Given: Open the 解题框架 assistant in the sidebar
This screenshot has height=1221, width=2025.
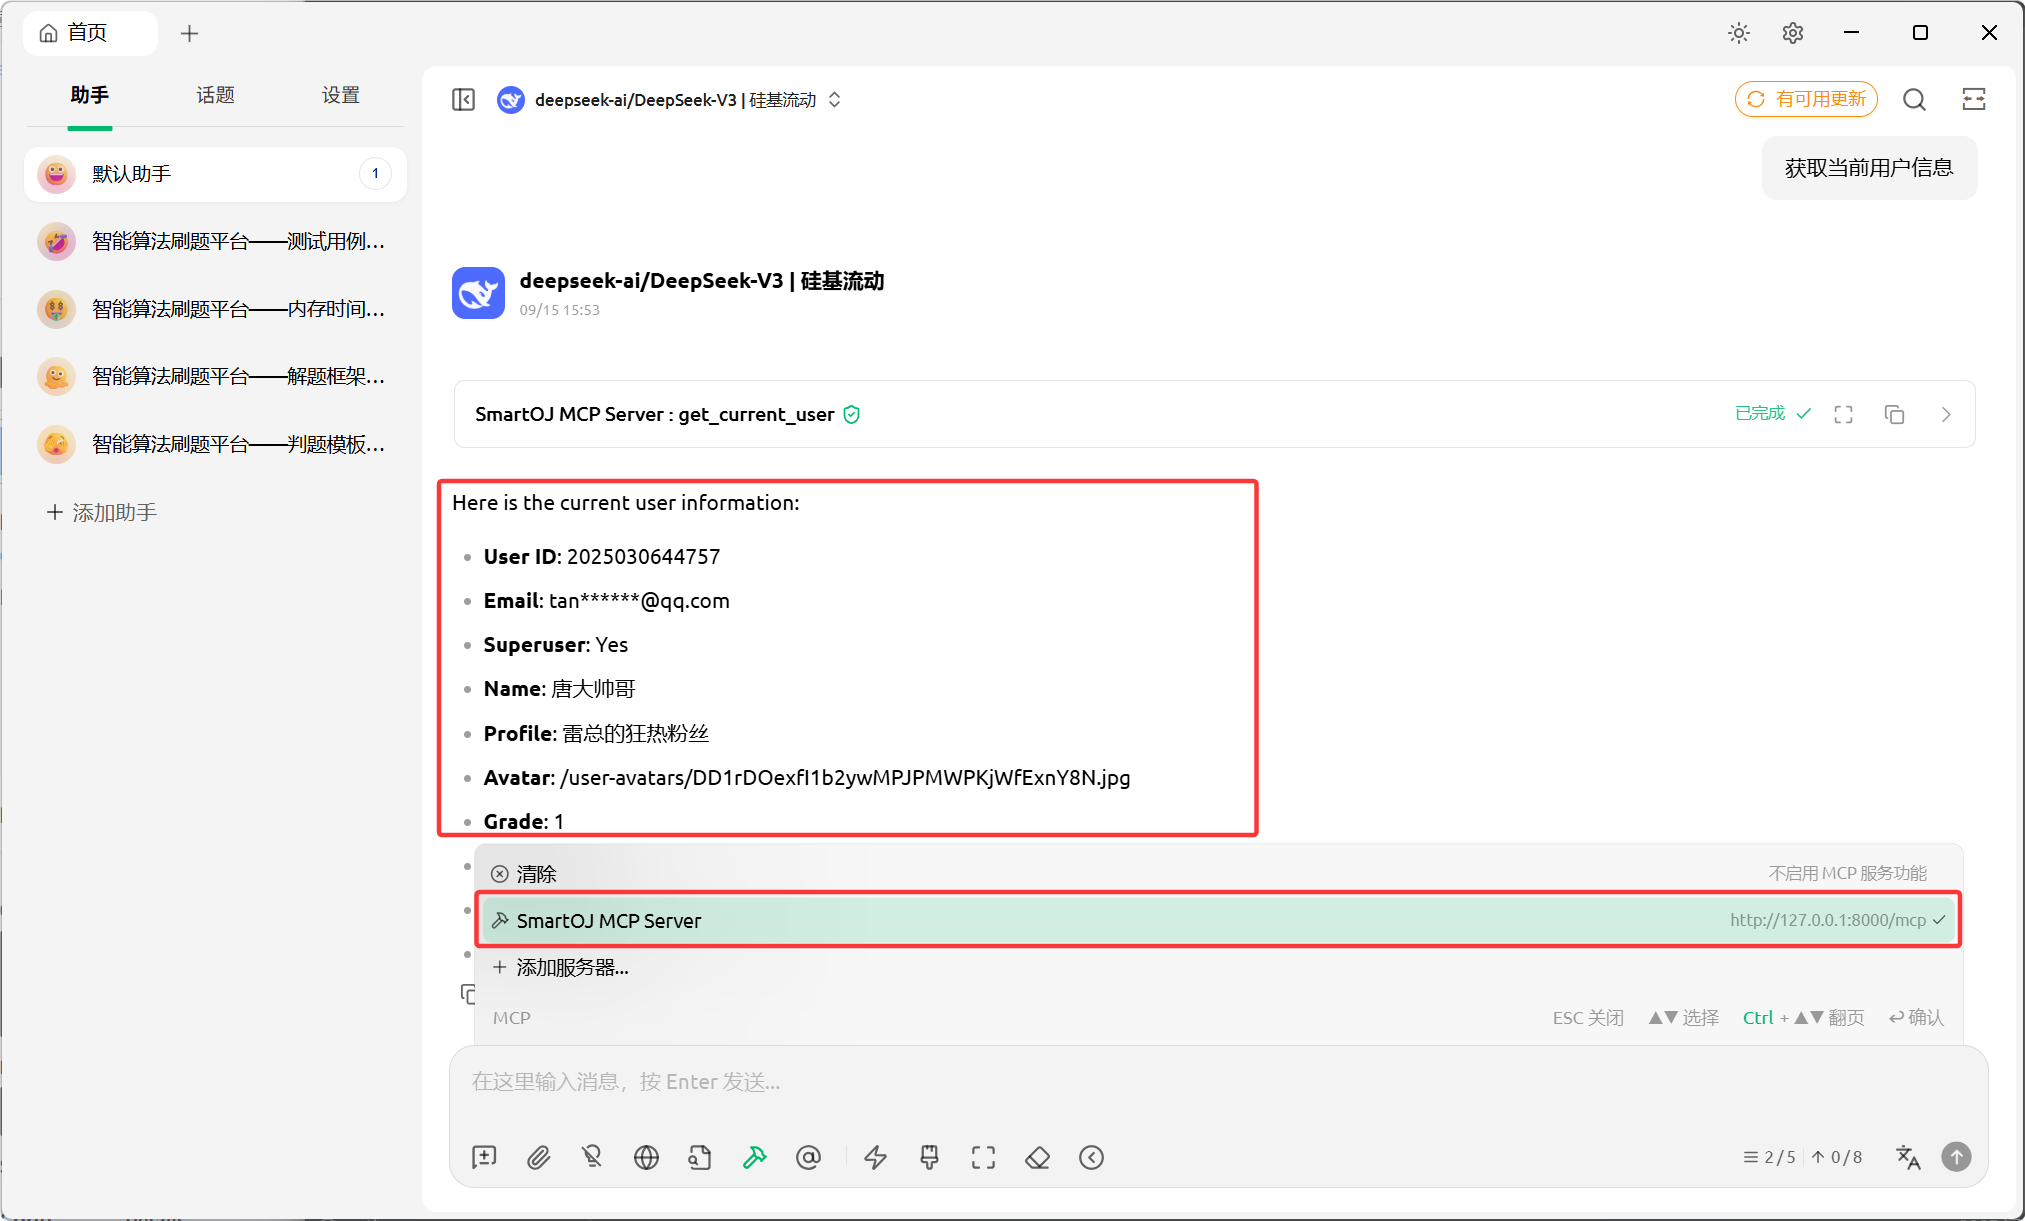Looking at the screenshot, I should pos(215,376).
